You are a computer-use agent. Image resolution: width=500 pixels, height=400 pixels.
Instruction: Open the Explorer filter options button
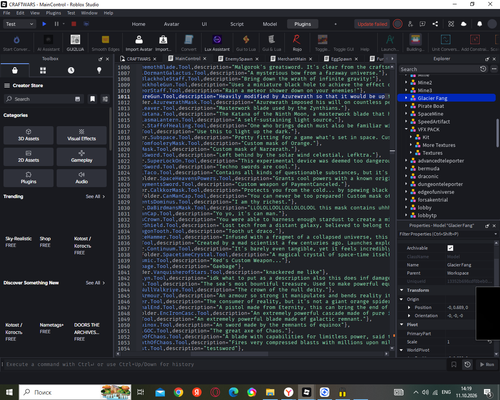pos(494,69)
